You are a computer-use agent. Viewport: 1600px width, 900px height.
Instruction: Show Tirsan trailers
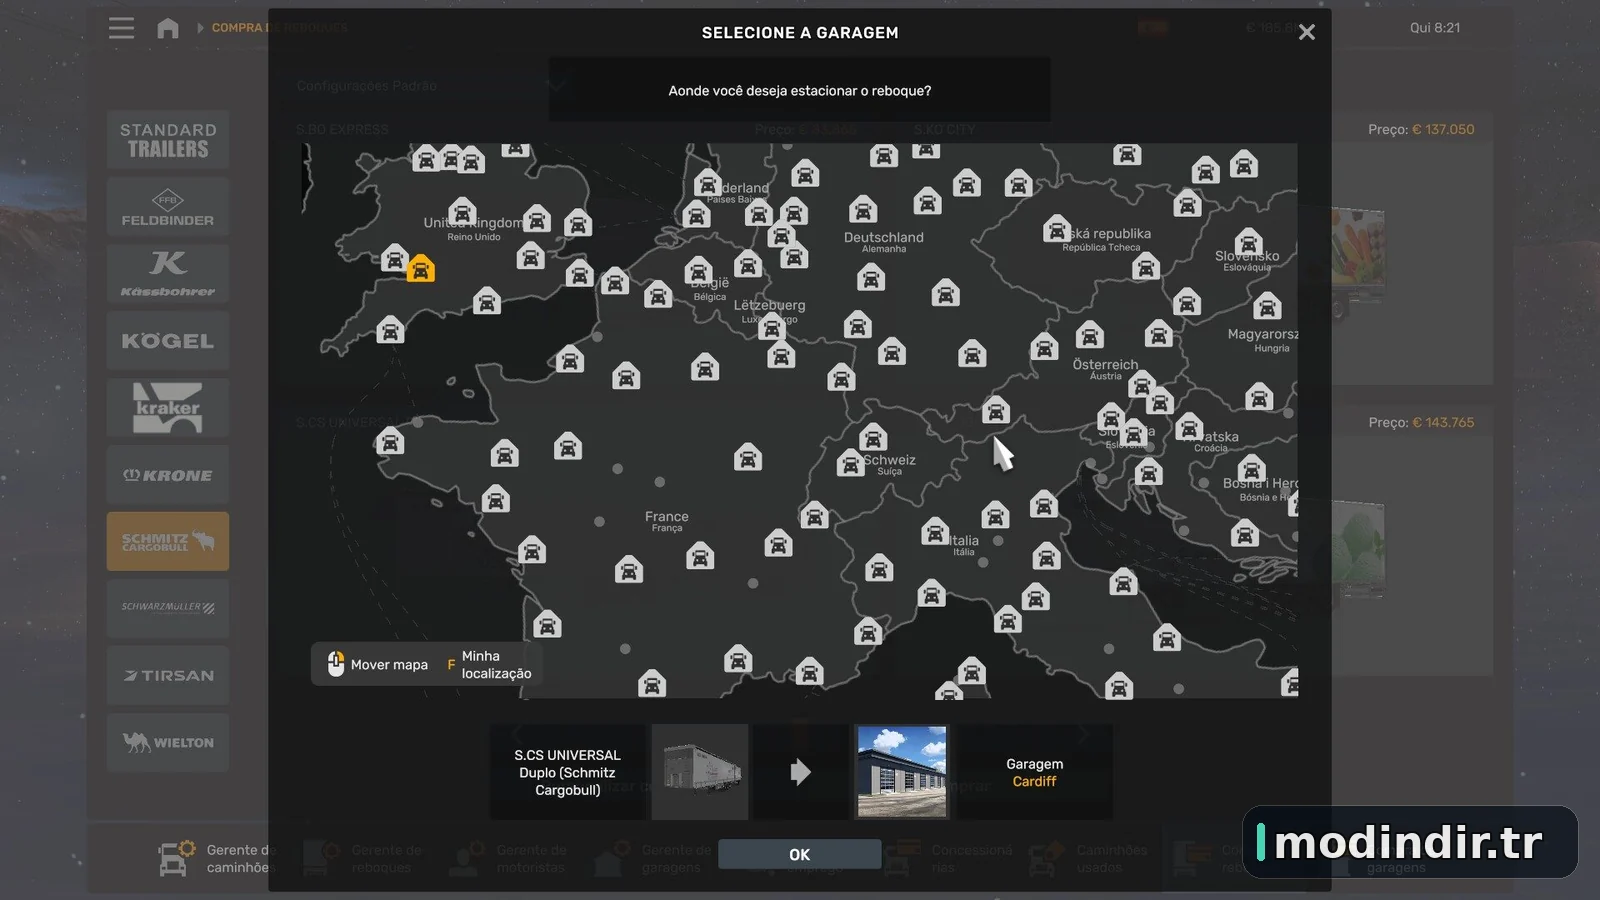[168, 676]
